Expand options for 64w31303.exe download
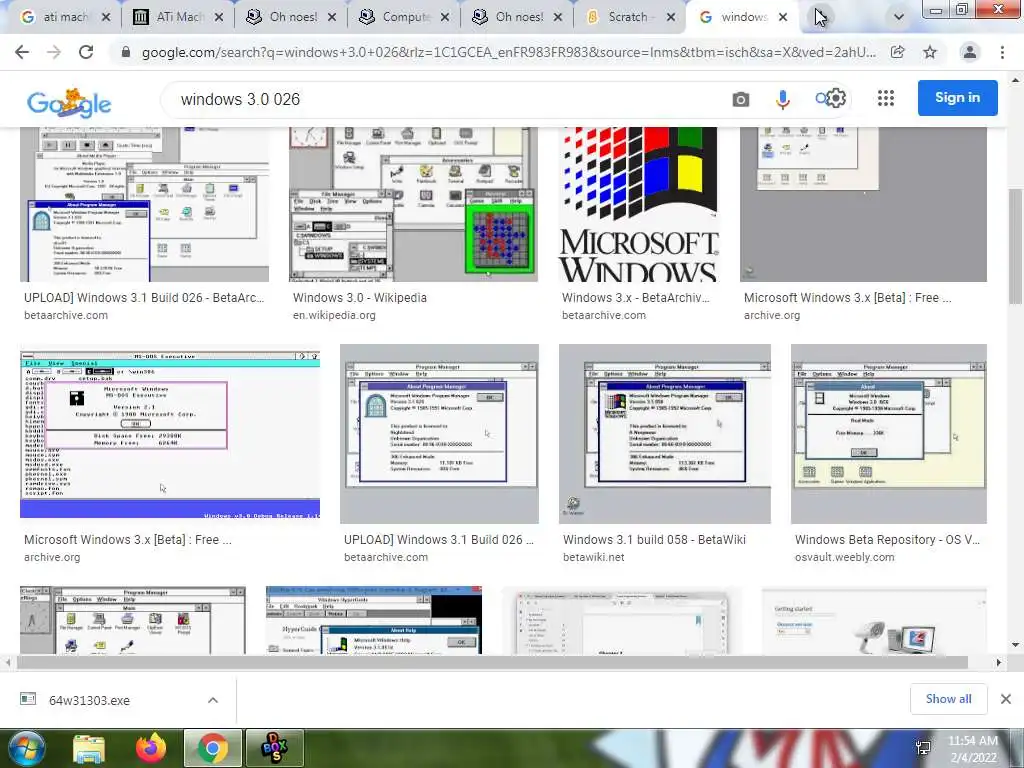 point(213,700)
